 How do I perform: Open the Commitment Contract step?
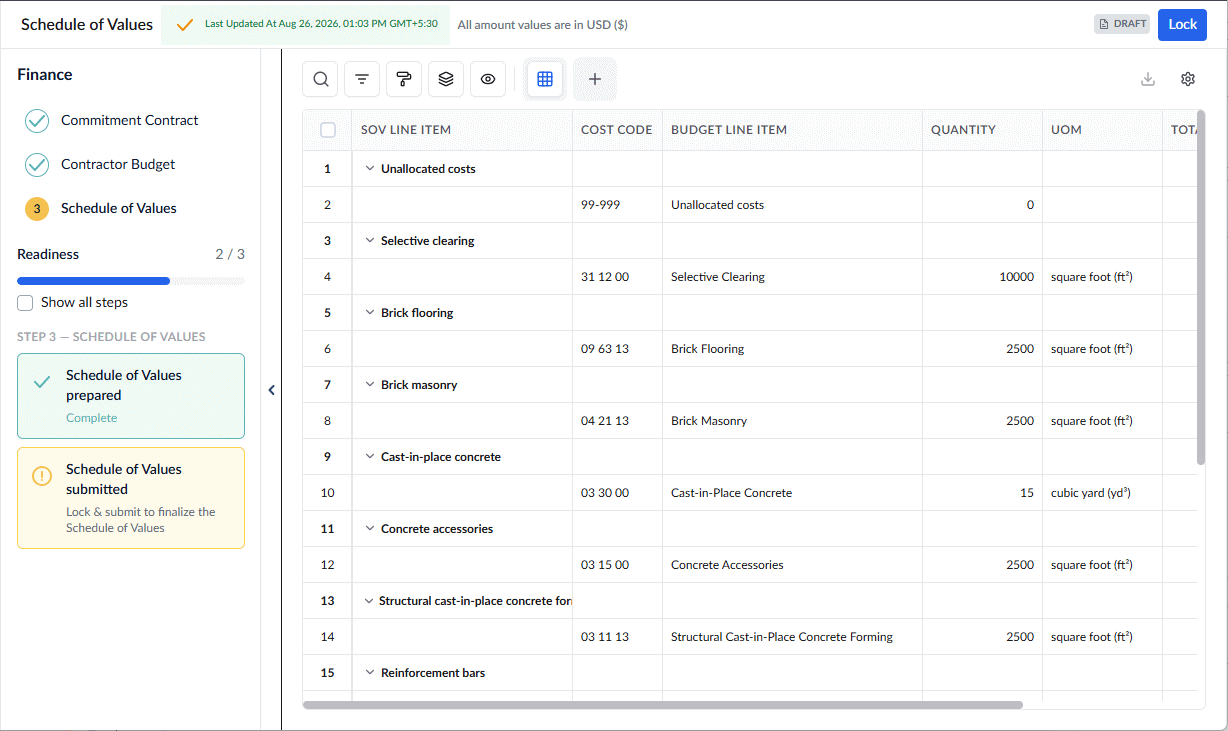(129, 120)
